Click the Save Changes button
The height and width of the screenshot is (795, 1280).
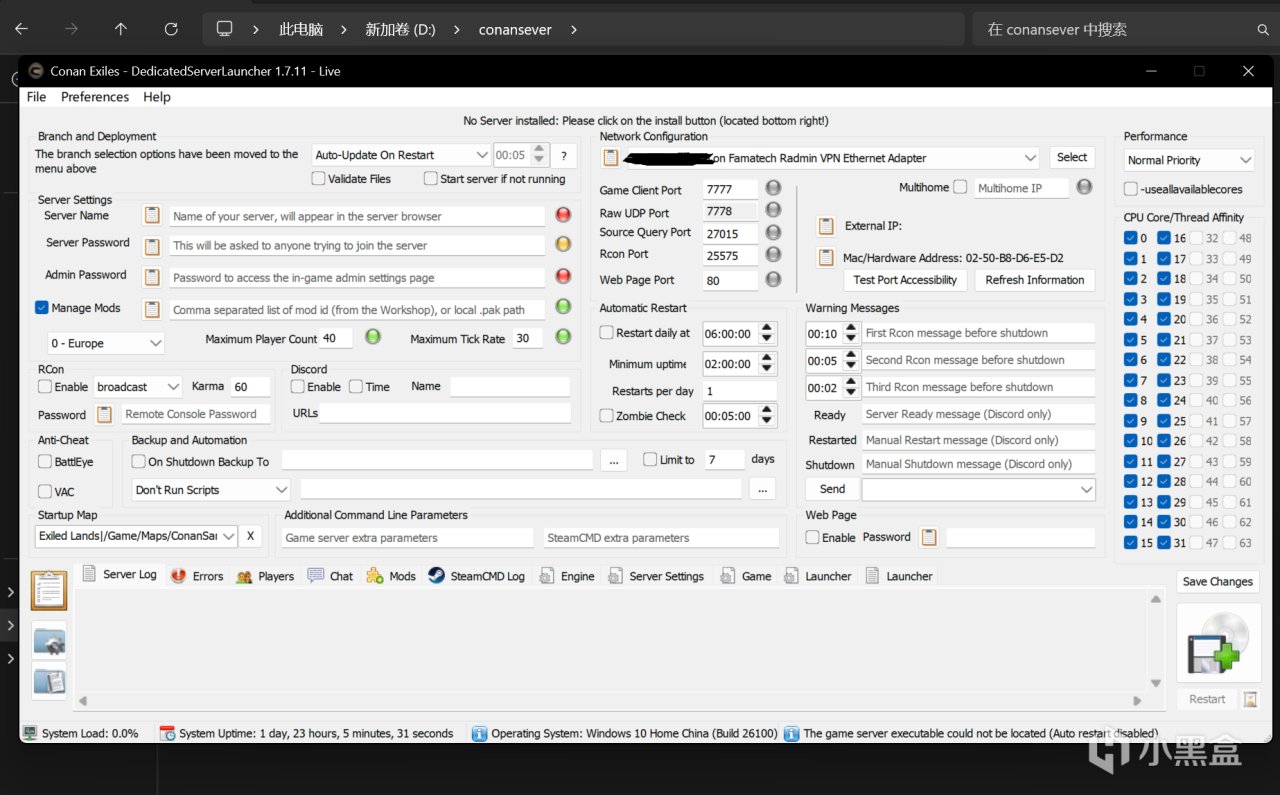1217,582
